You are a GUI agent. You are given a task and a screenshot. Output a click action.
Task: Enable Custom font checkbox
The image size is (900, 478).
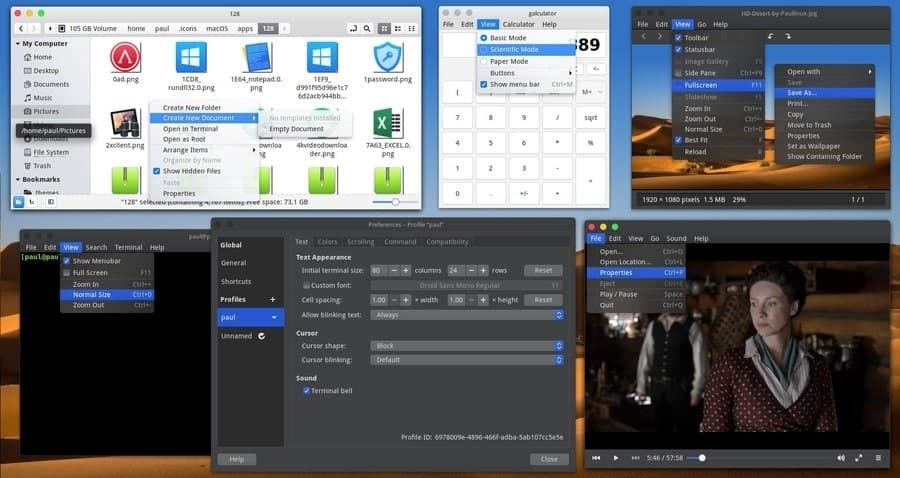pos(306,285)
